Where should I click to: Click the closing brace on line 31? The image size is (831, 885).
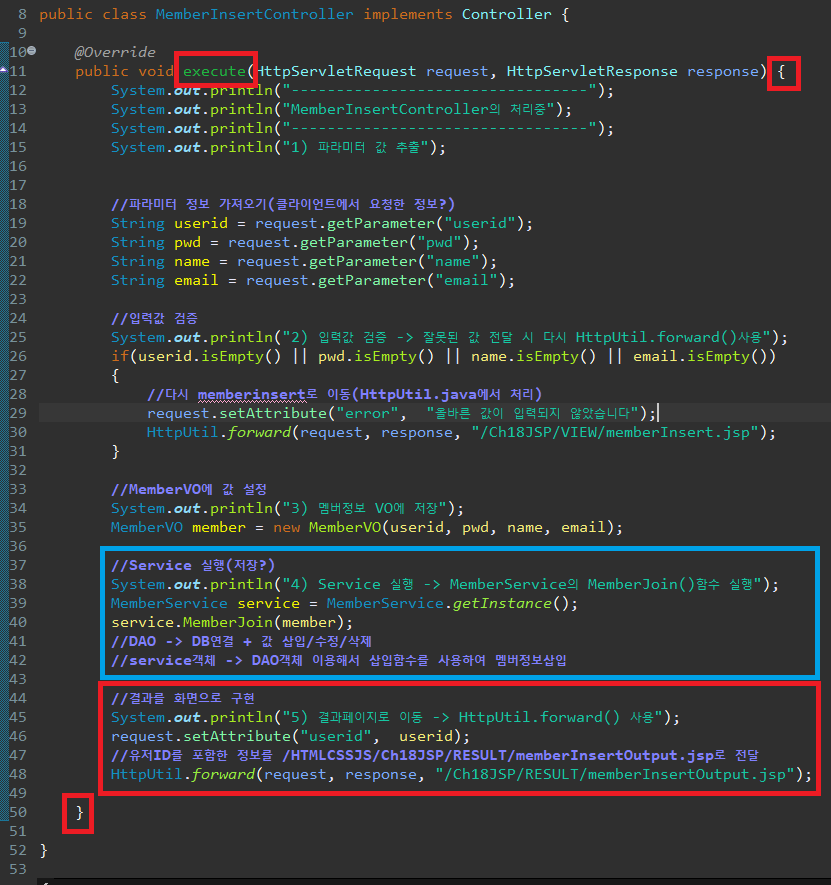(115, 452)
